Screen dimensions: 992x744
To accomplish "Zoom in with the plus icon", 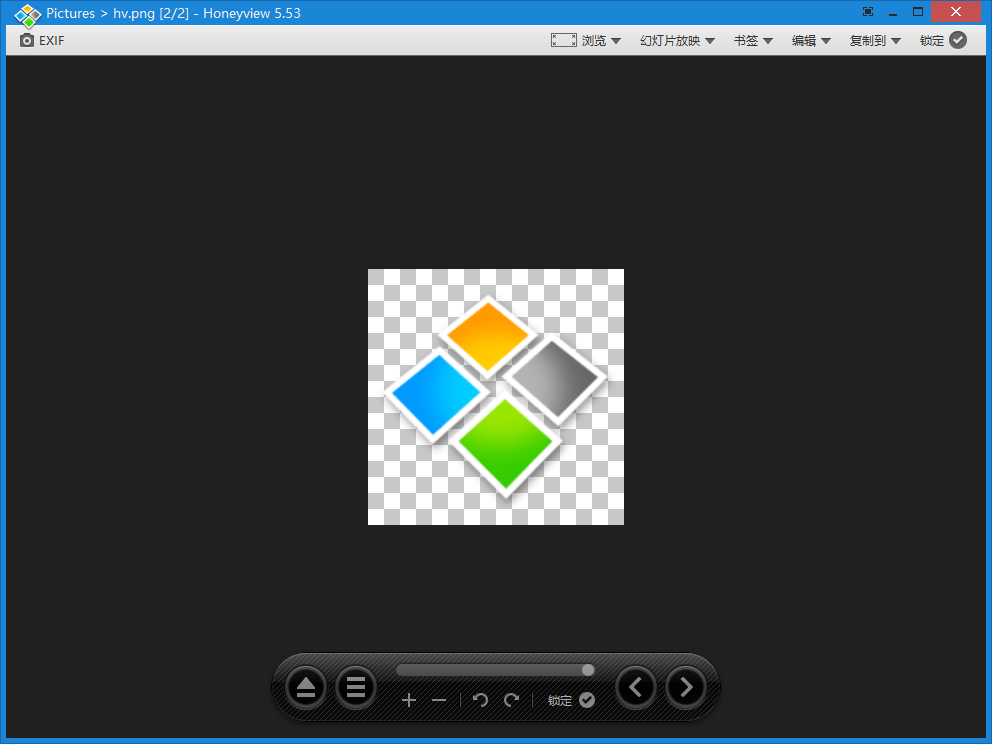I will 409,700.
